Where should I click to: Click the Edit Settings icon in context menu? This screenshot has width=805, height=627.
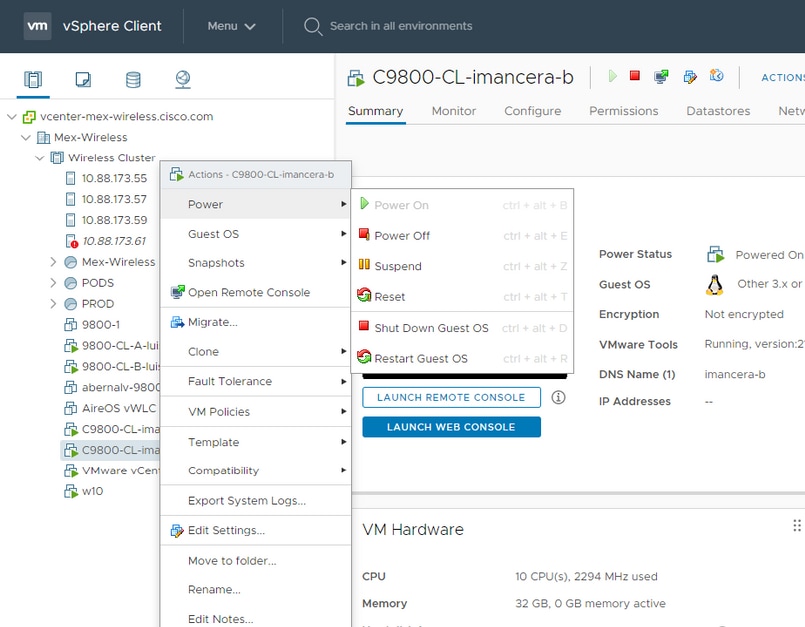(177, 530)
